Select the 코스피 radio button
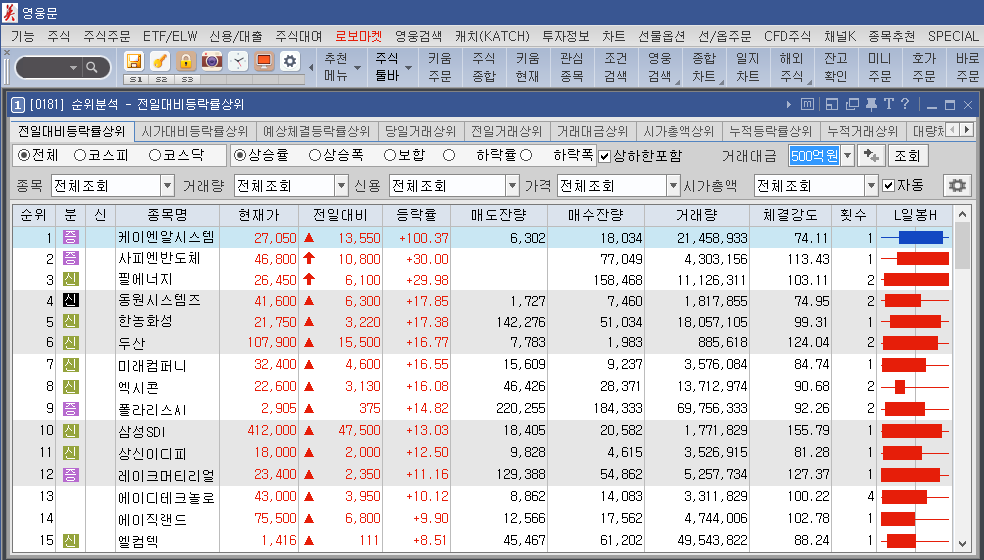The width and height of the screenshot is (984, 560). (x=80, y=155)
